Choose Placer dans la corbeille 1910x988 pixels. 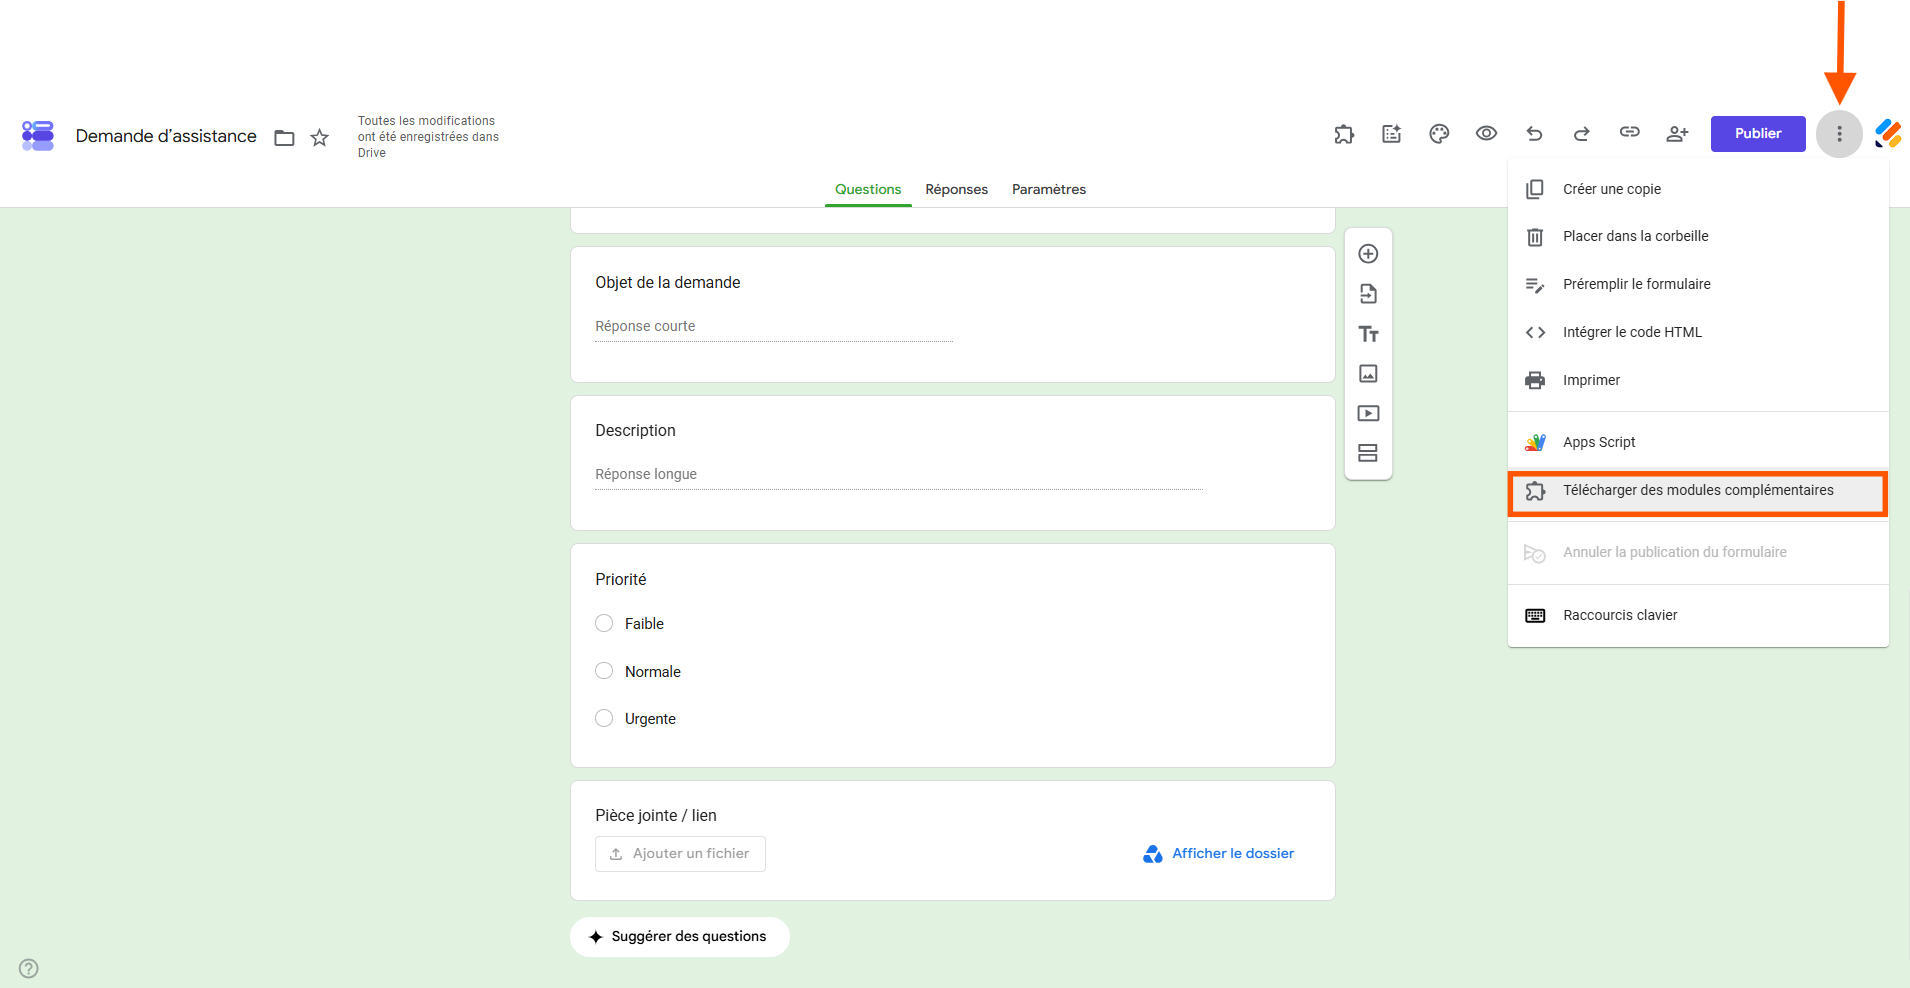(1698, 237)
